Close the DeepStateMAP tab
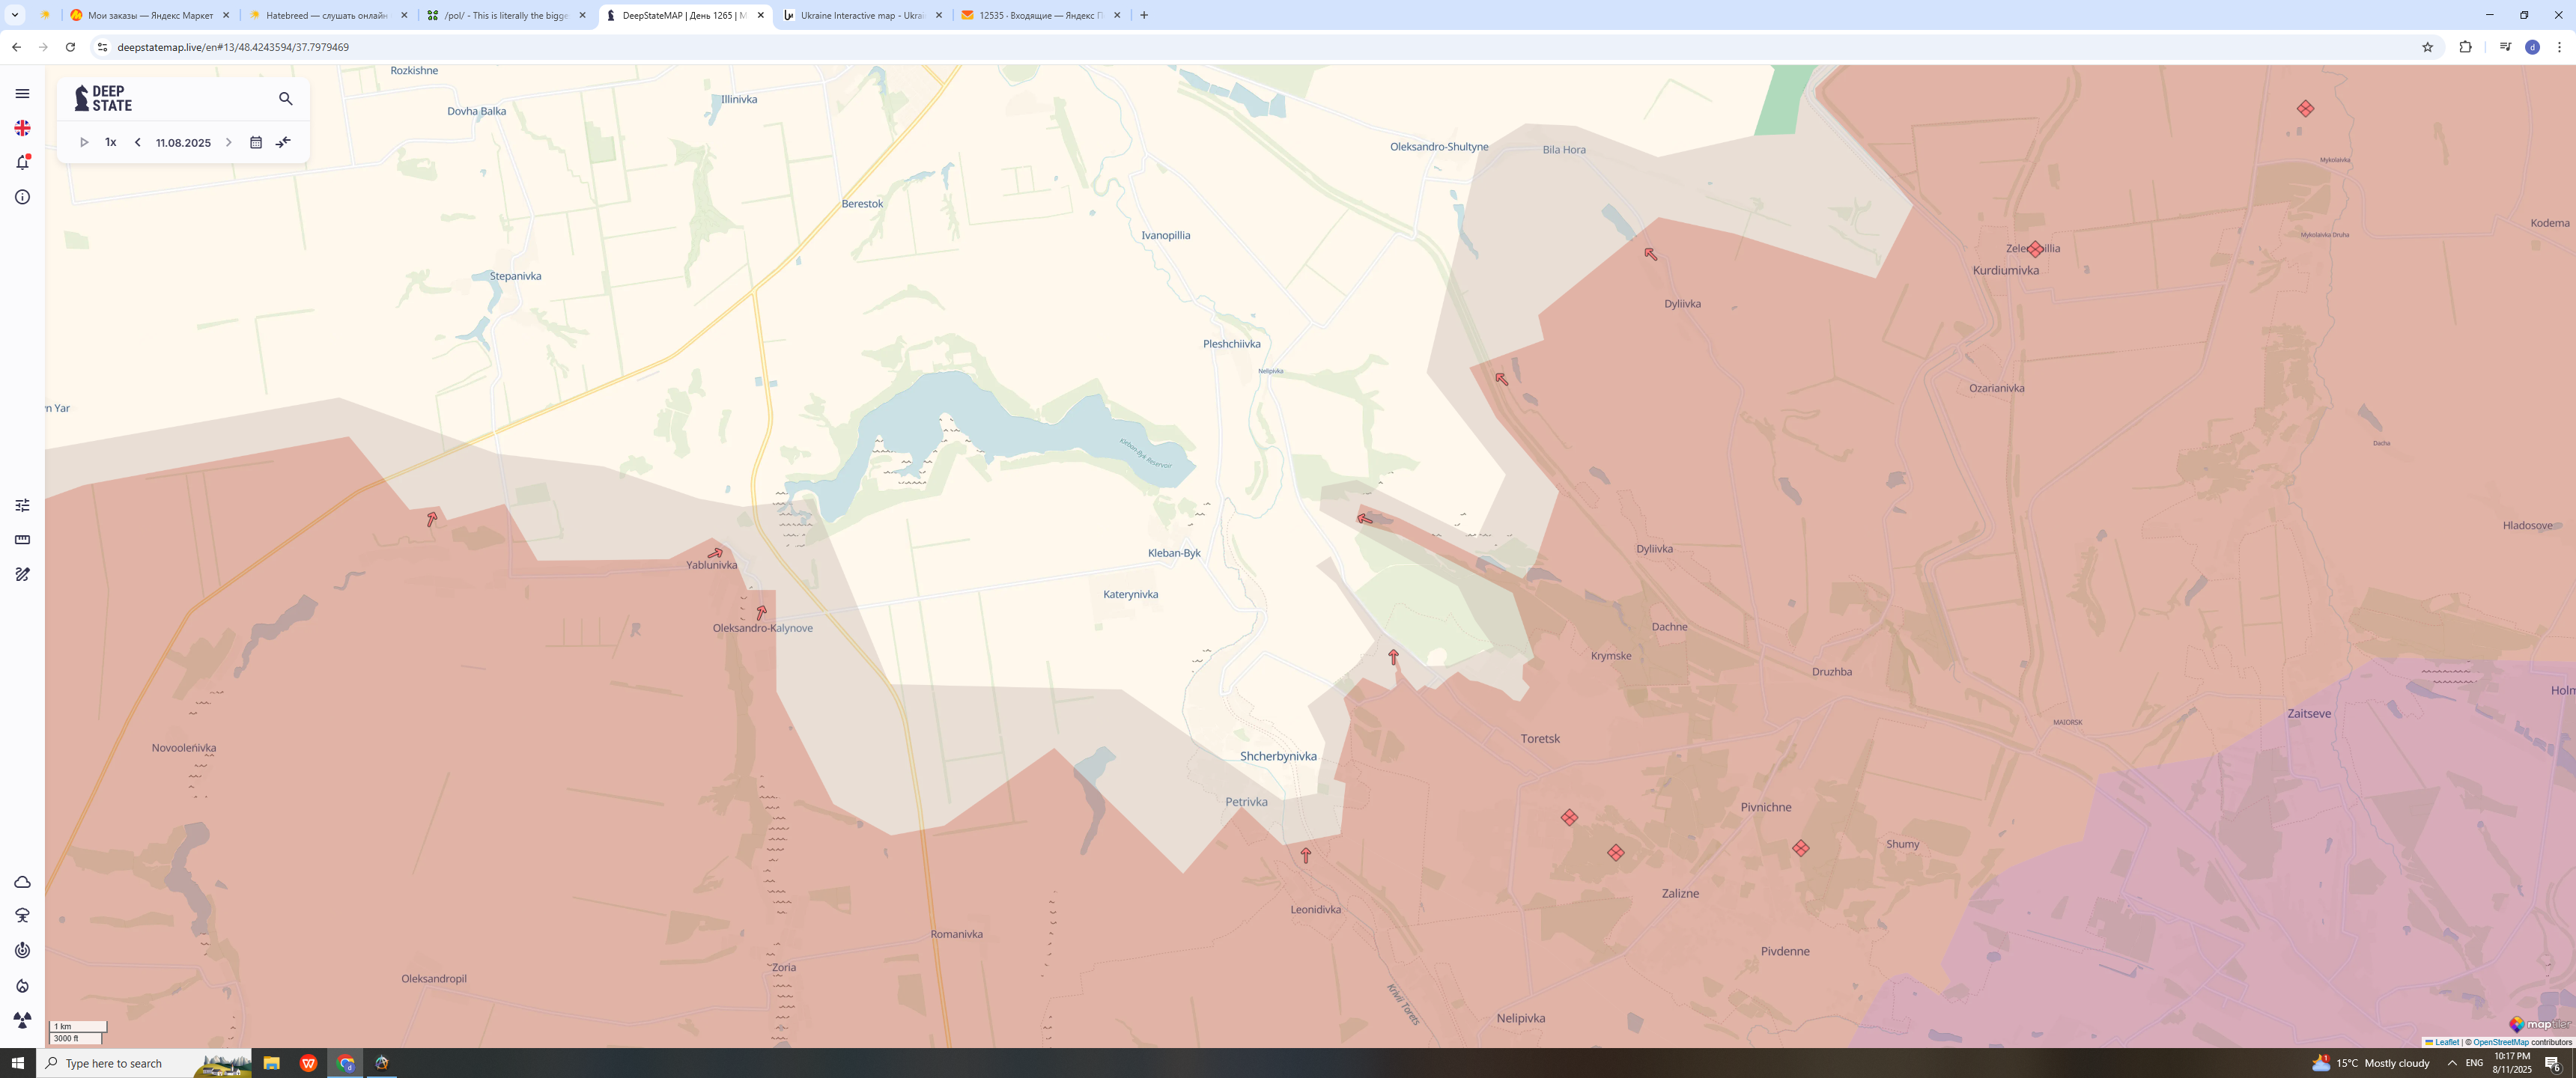2576x1078 pixels. (x=761, y=15)
